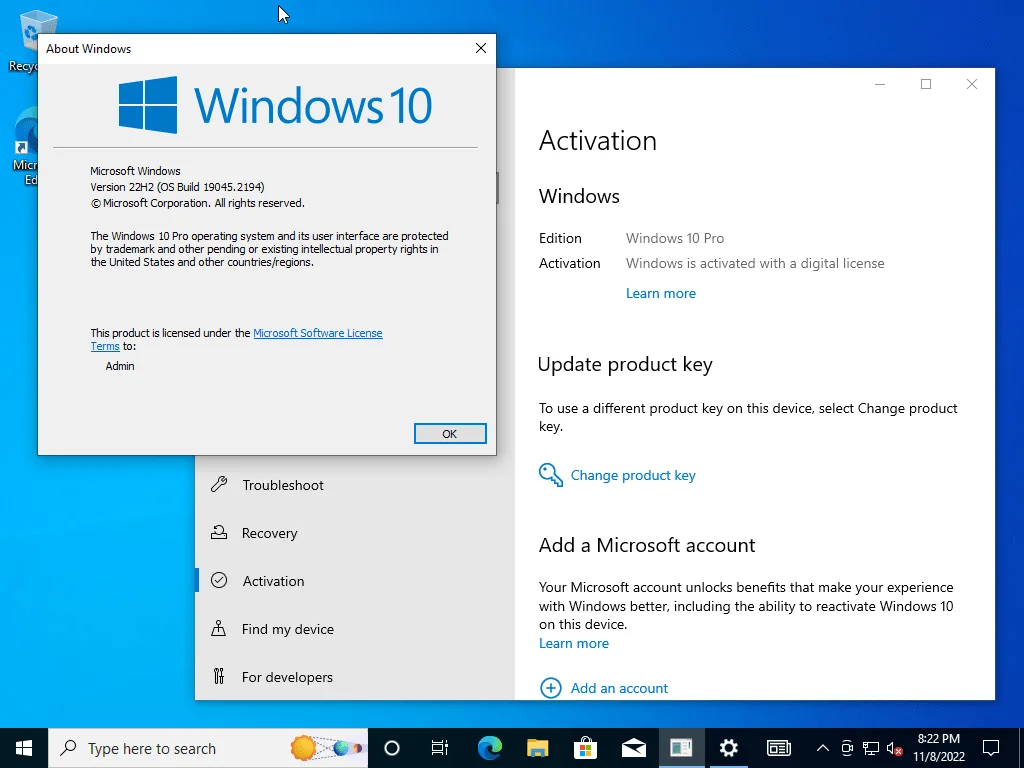
Task: Click the Version 22H2 build text
Action: [177, 187]
